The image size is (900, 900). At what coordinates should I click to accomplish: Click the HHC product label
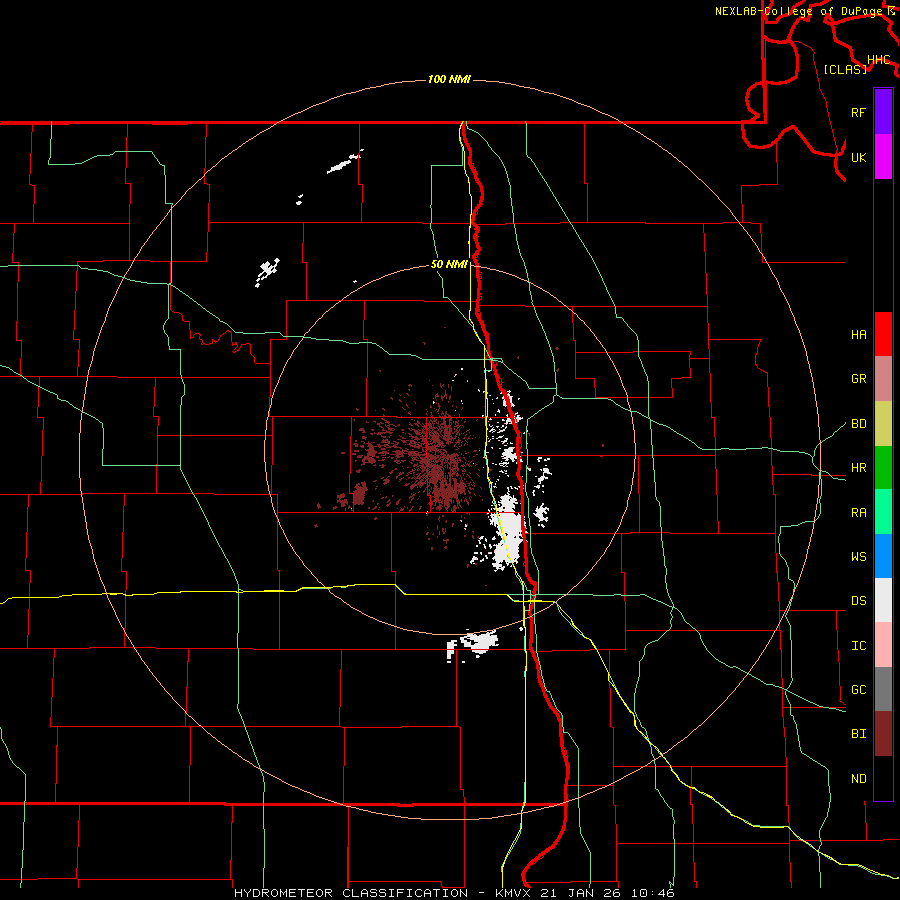[x=878, y=60]
